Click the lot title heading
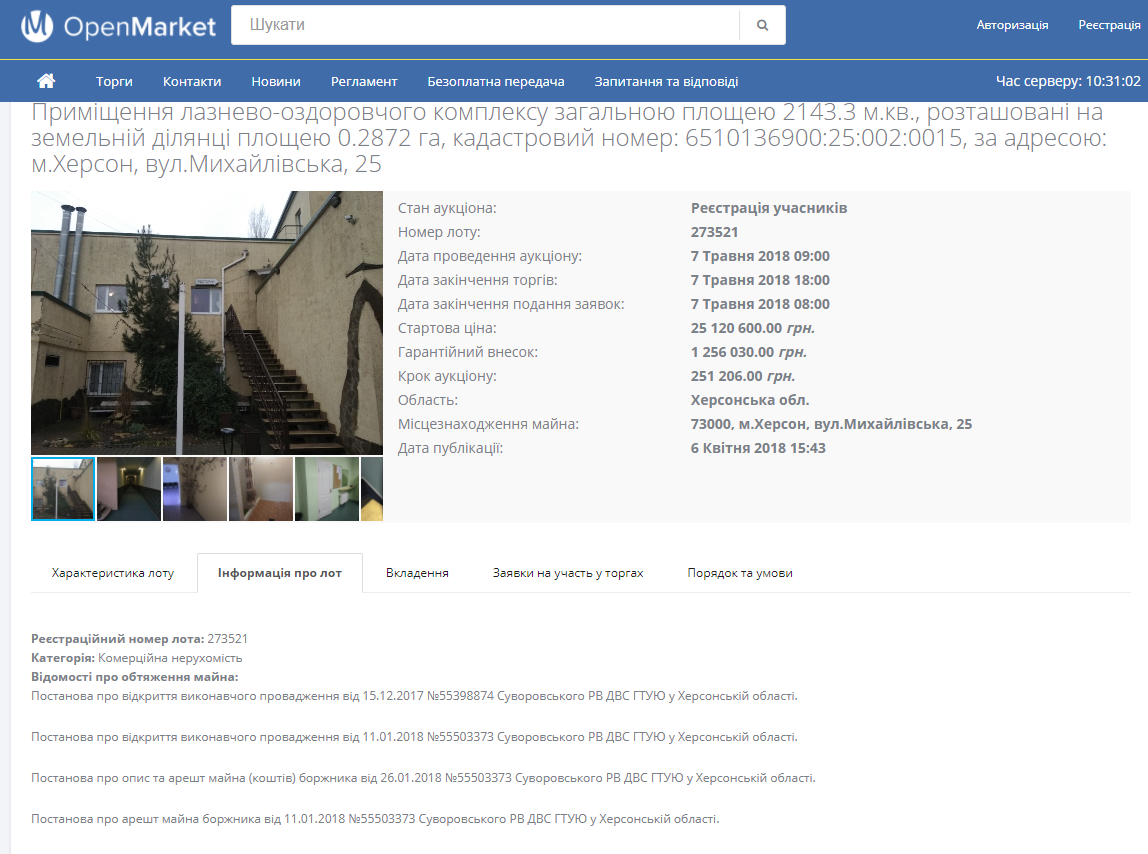Viewport: 1148px width, 854px height. click(569, 138)
